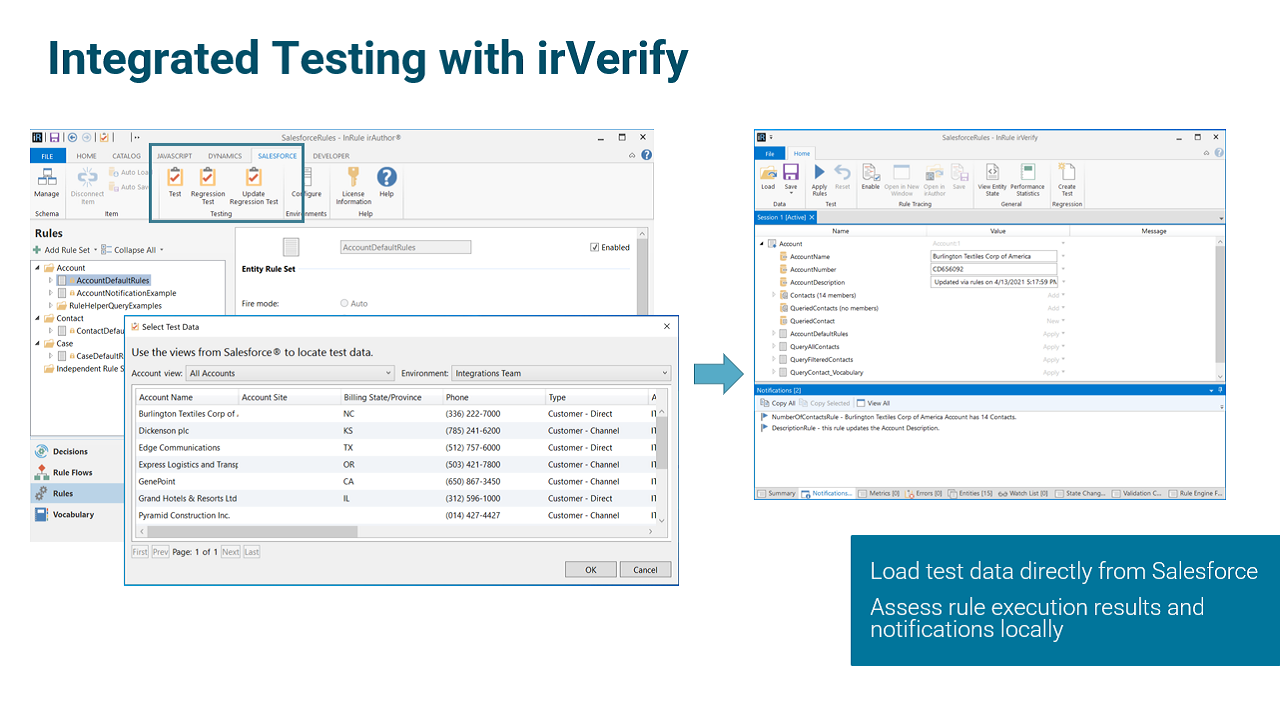Click Copy All in Notifications panel
Screen dimensions: 1280x720
[777, 403]
